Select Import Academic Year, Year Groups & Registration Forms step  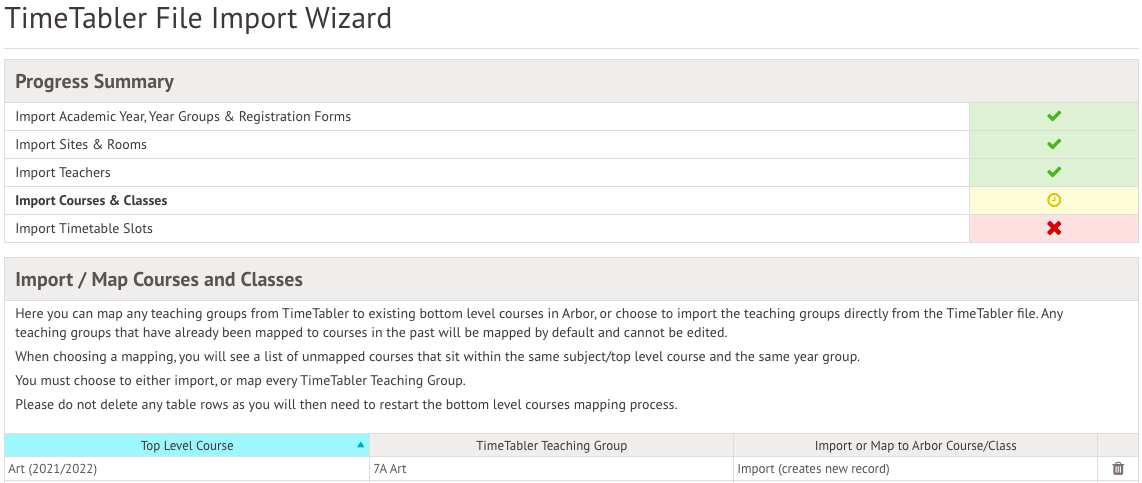tap(183, 117)
